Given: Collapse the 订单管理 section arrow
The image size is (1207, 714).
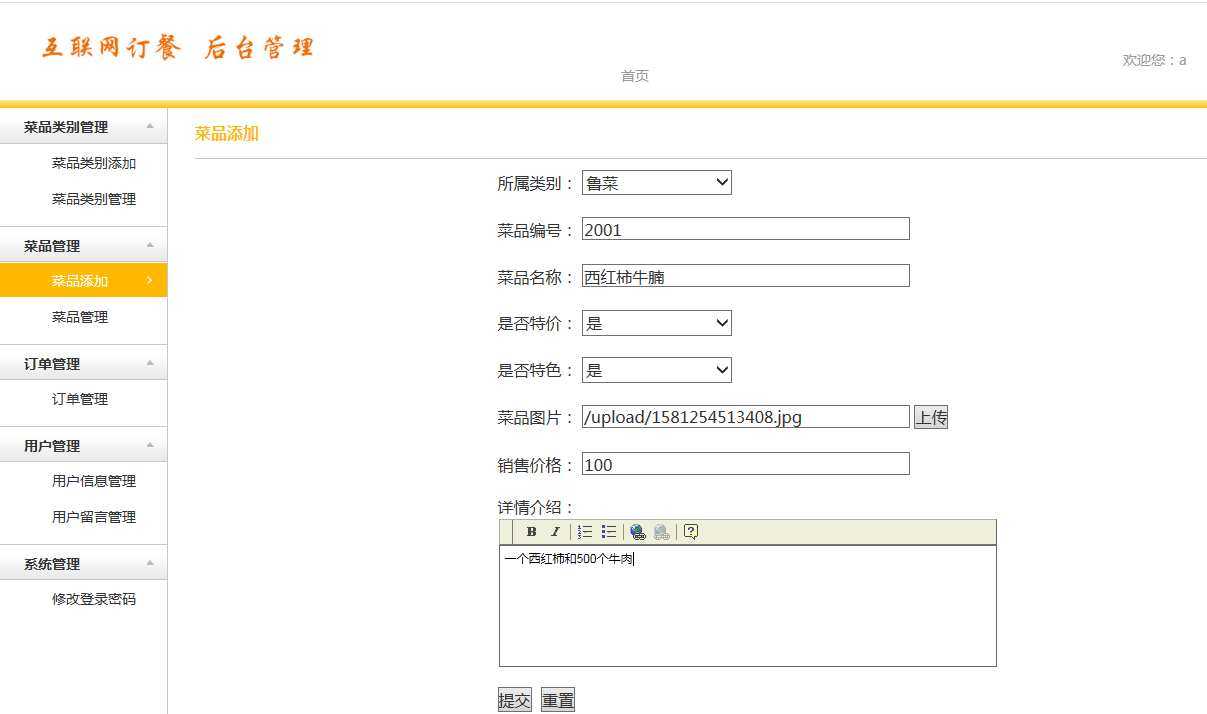Looking at the screenshot, I should [x=150, y=363].
